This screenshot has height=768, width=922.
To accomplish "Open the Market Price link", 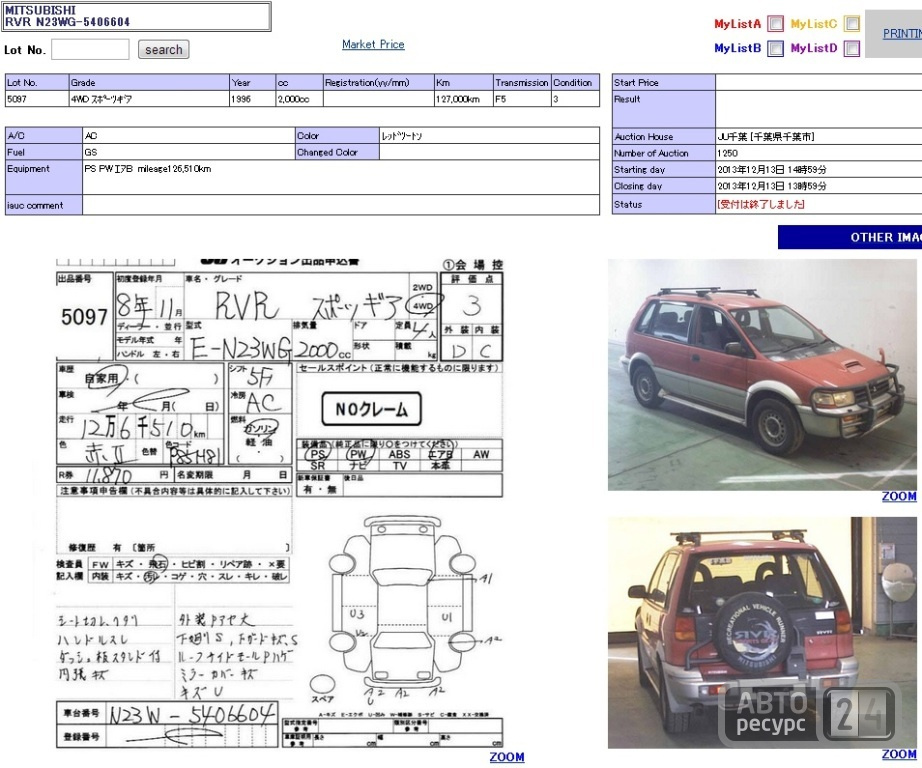I will (373, 44).
